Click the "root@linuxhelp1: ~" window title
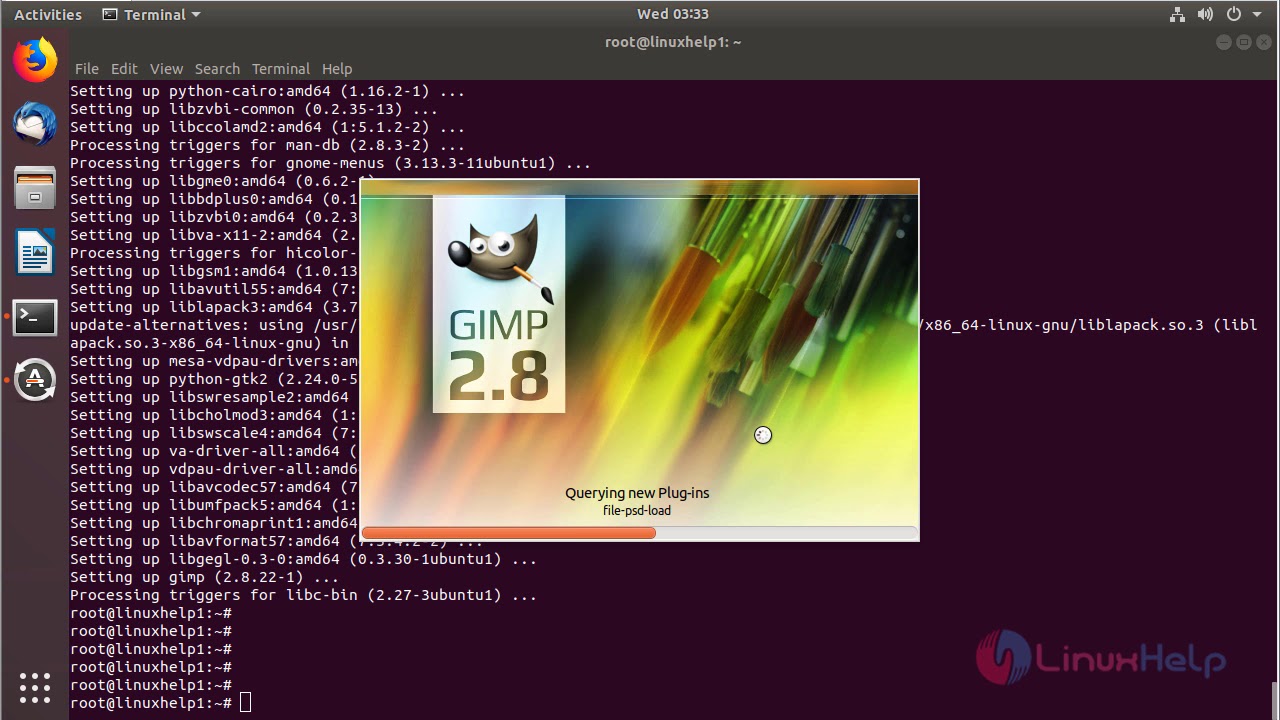1280x720 pixels. [673, 42]
